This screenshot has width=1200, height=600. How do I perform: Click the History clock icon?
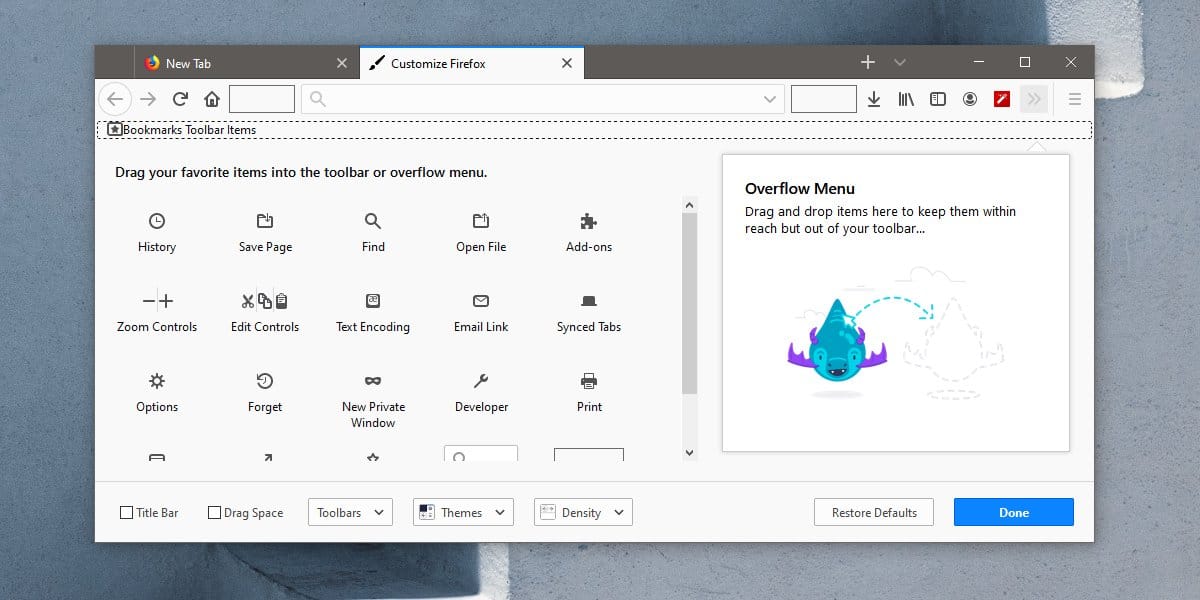[157, 221]
